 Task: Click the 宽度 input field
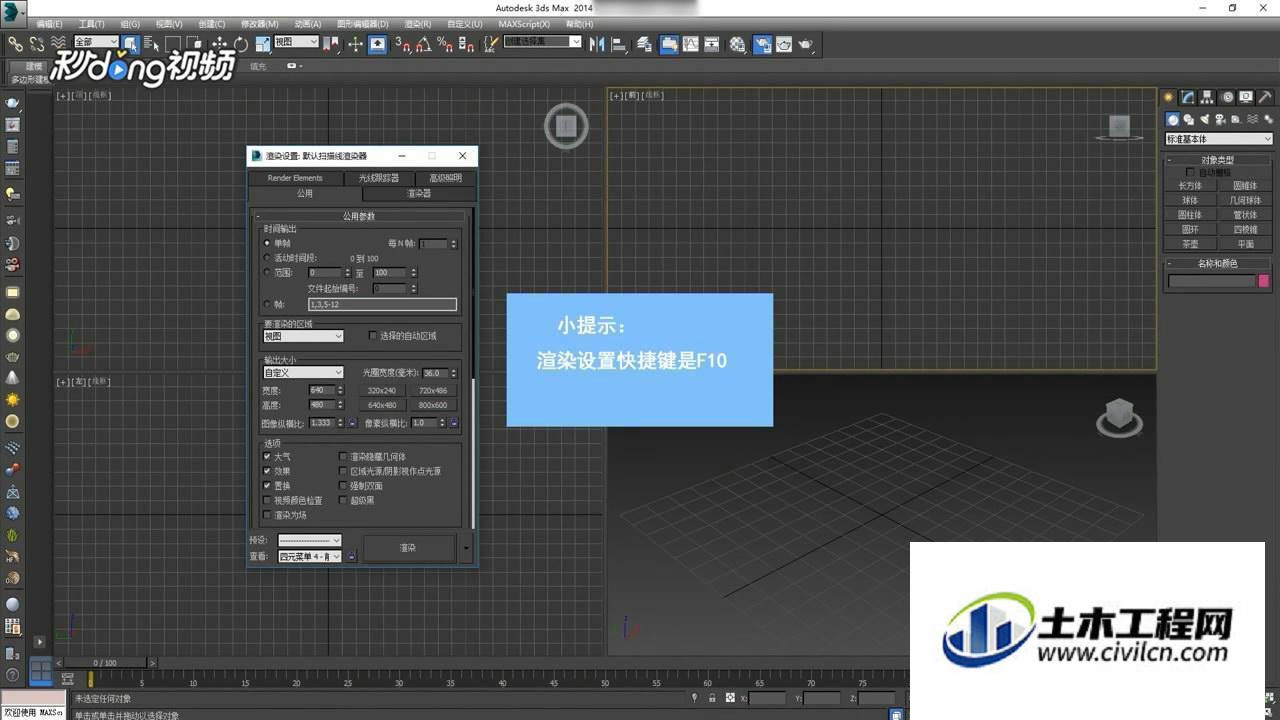pos(322,390)
